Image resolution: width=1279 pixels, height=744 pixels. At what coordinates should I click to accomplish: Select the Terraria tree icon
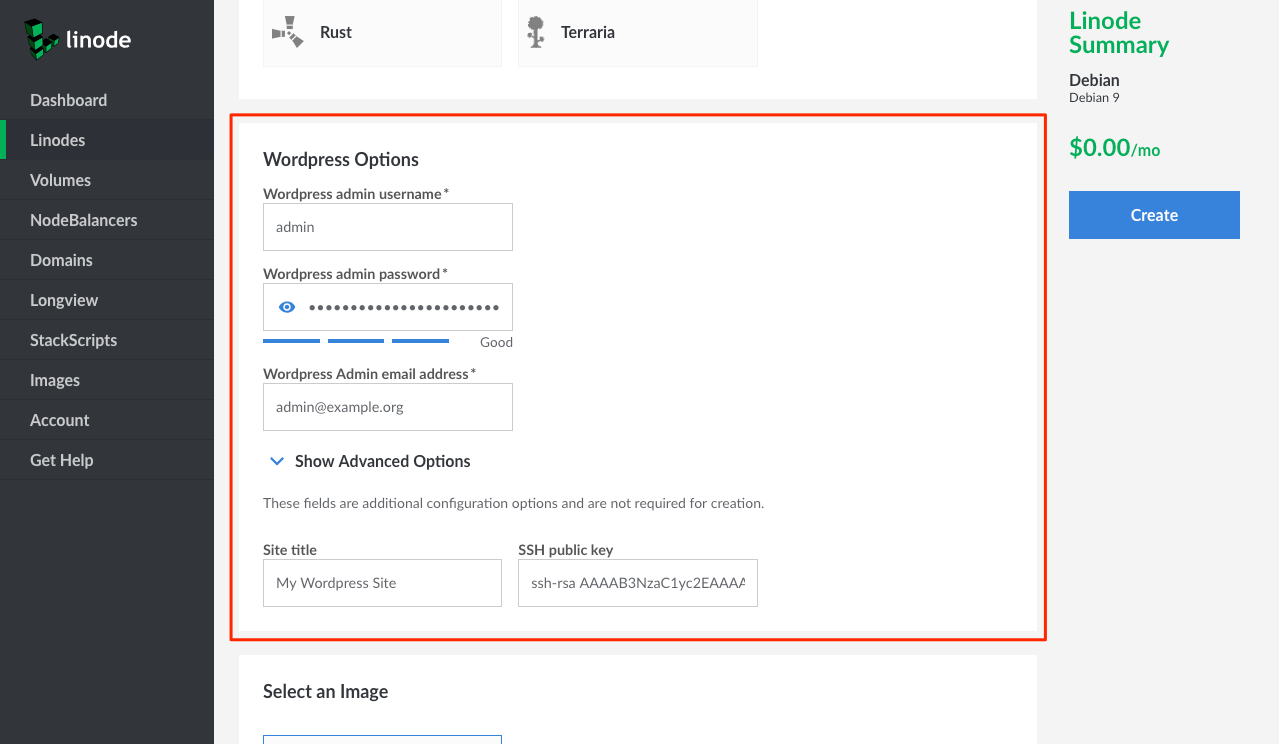pyautogui.click(x=536, y=32)
